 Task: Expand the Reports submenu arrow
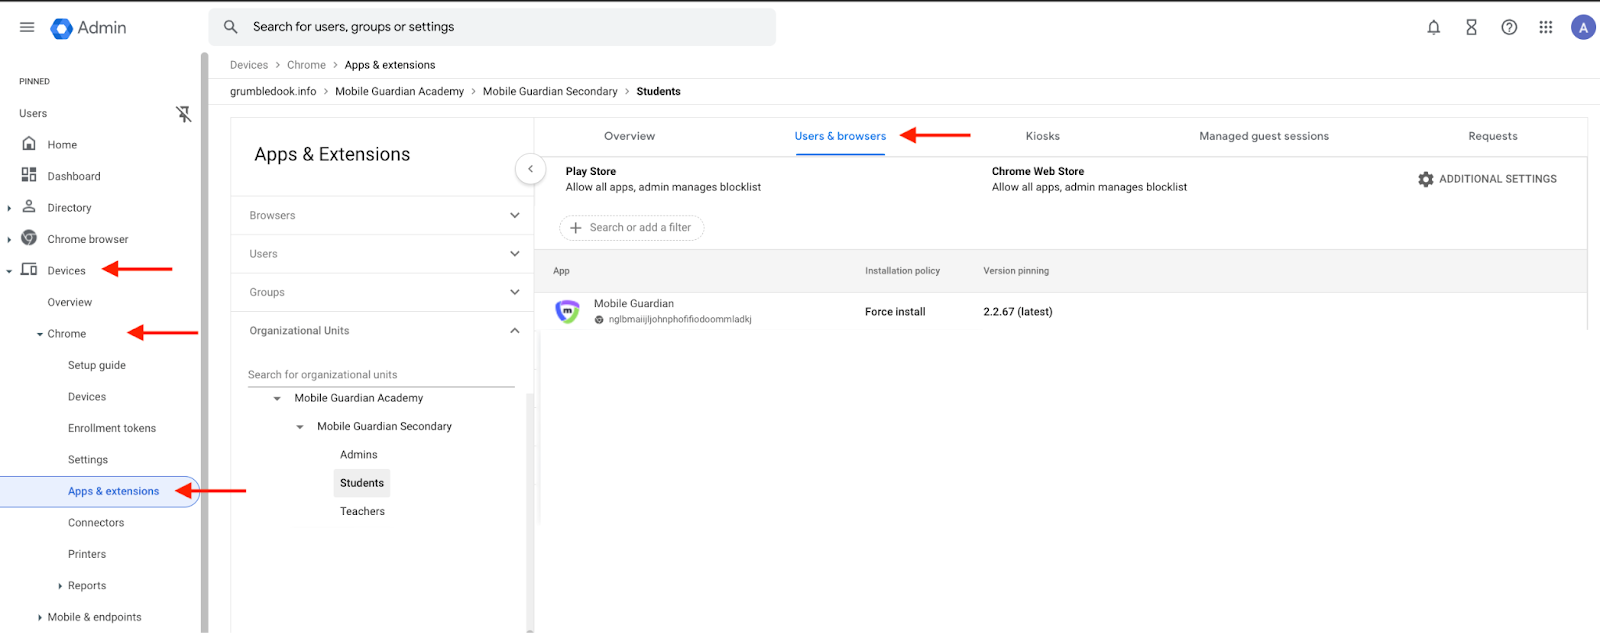click(x=60, y=586)
